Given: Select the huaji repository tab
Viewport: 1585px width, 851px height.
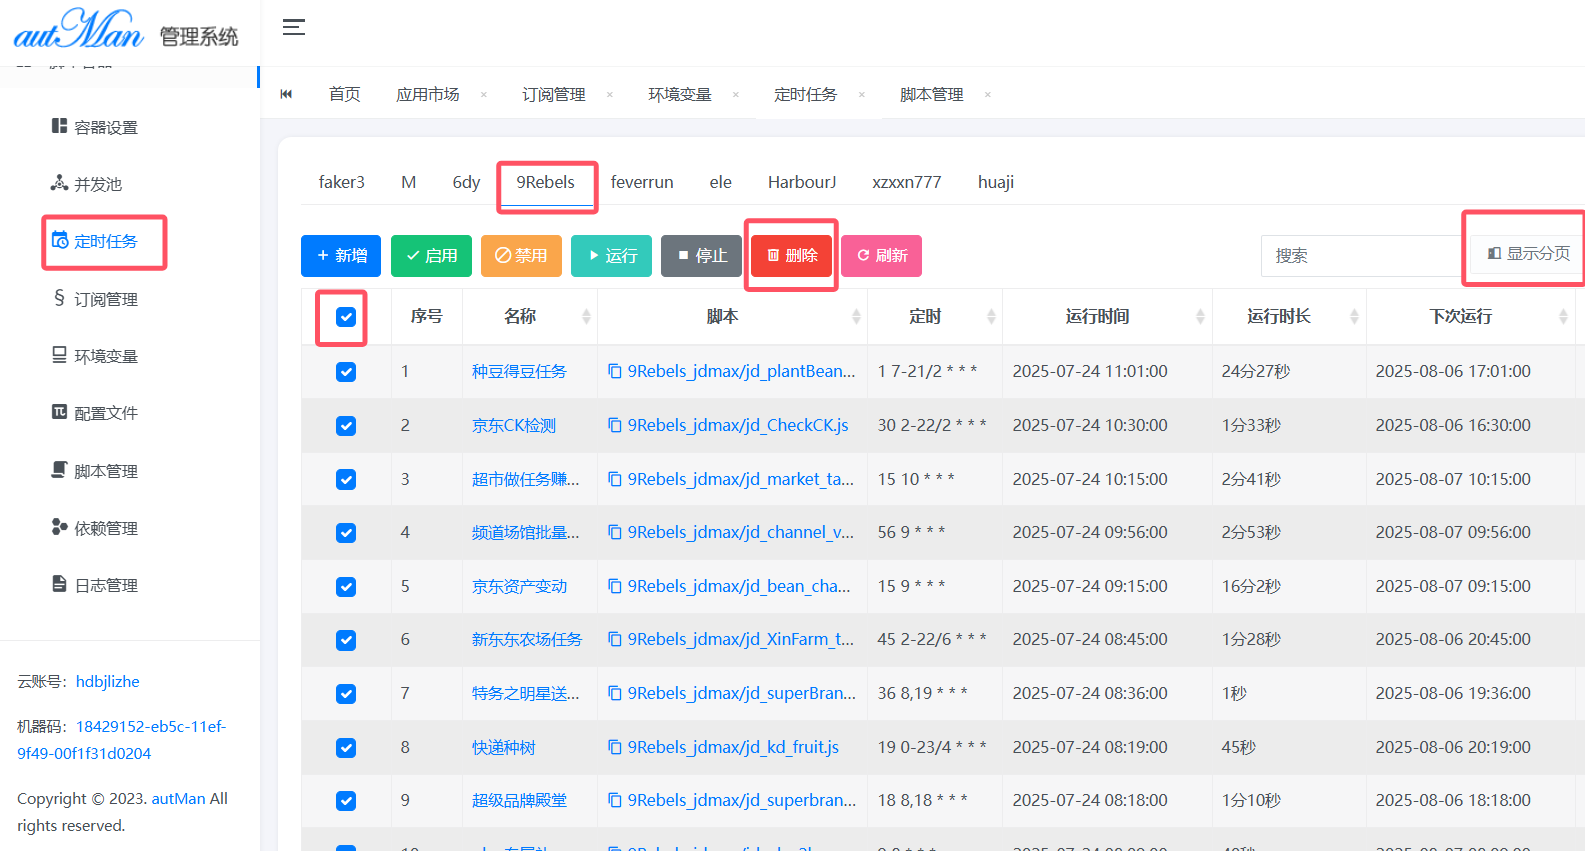Looking at the screenshot, I should coord(996,182).
